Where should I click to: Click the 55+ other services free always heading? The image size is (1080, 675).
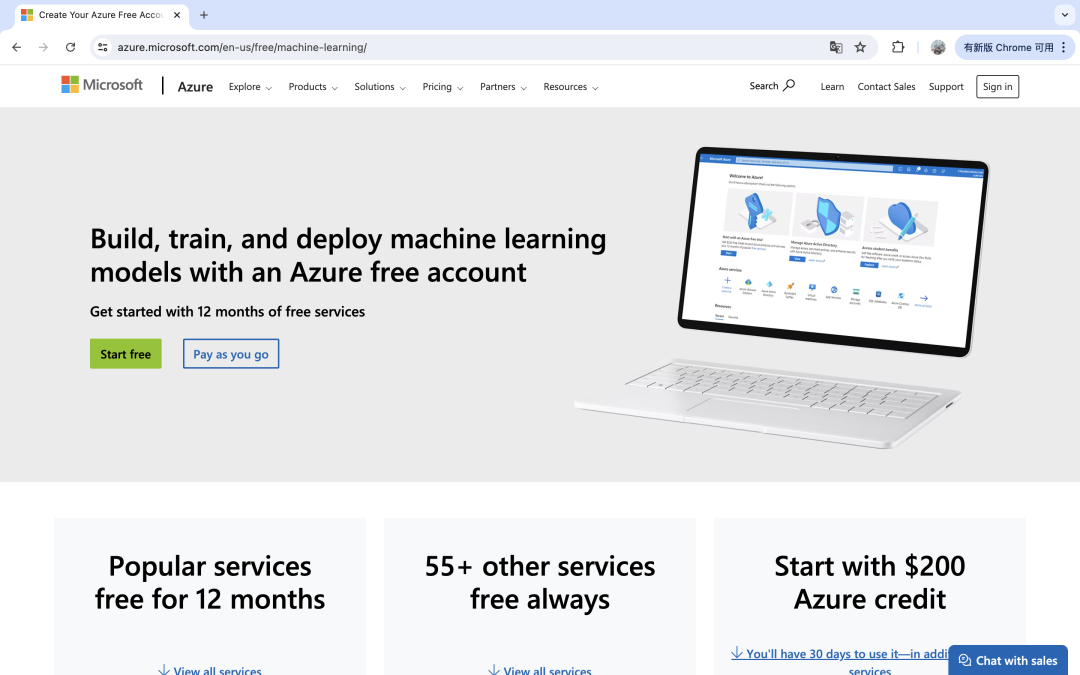click(540, 583)
